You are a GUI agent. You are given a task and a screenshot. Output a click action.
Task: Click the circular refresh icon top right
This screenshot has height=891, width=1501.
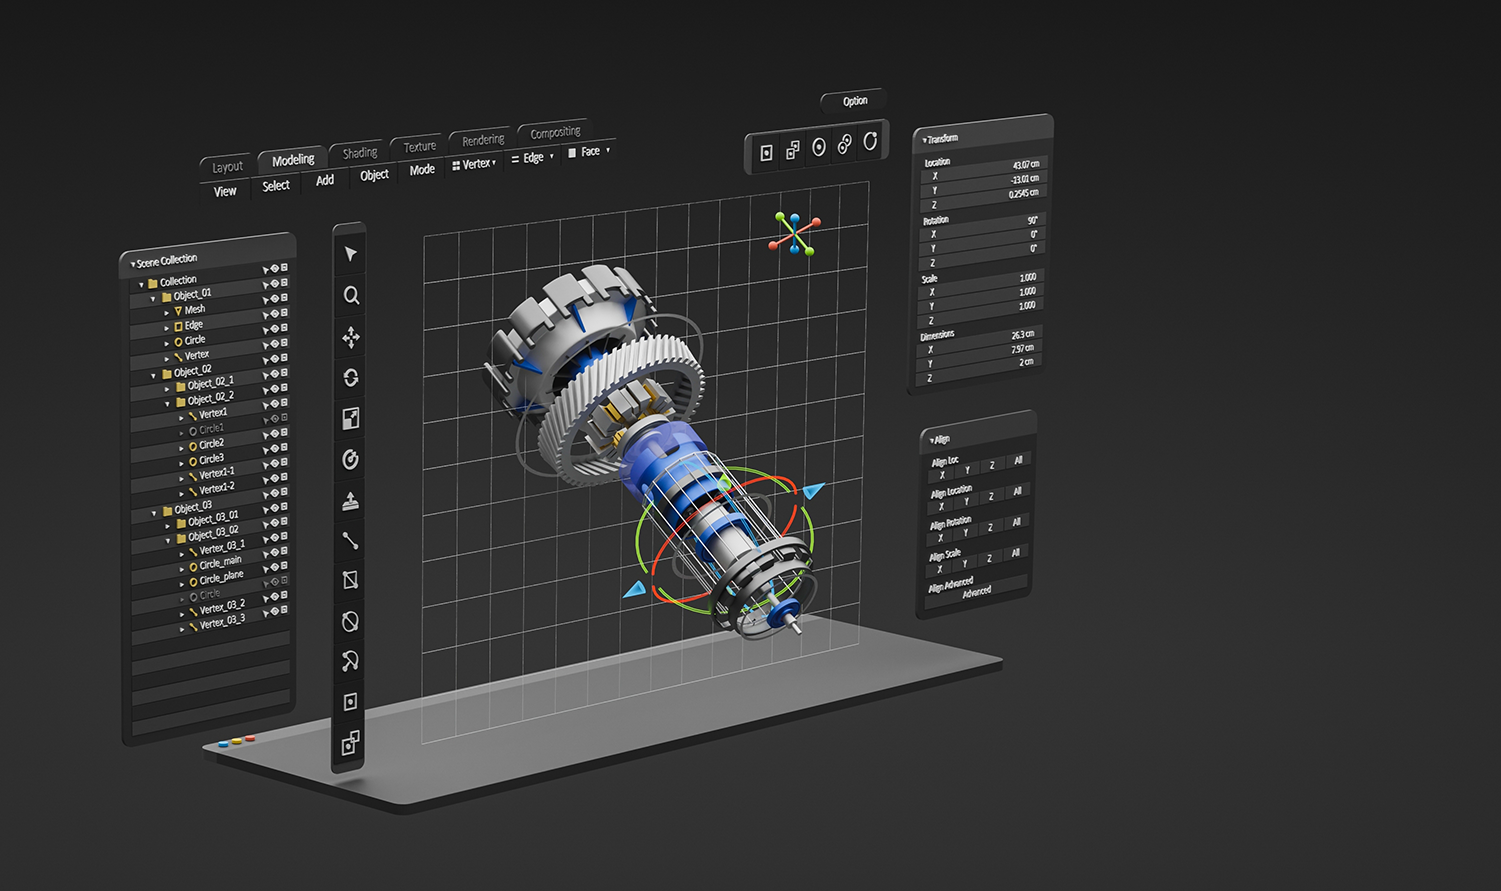[870, 142]
